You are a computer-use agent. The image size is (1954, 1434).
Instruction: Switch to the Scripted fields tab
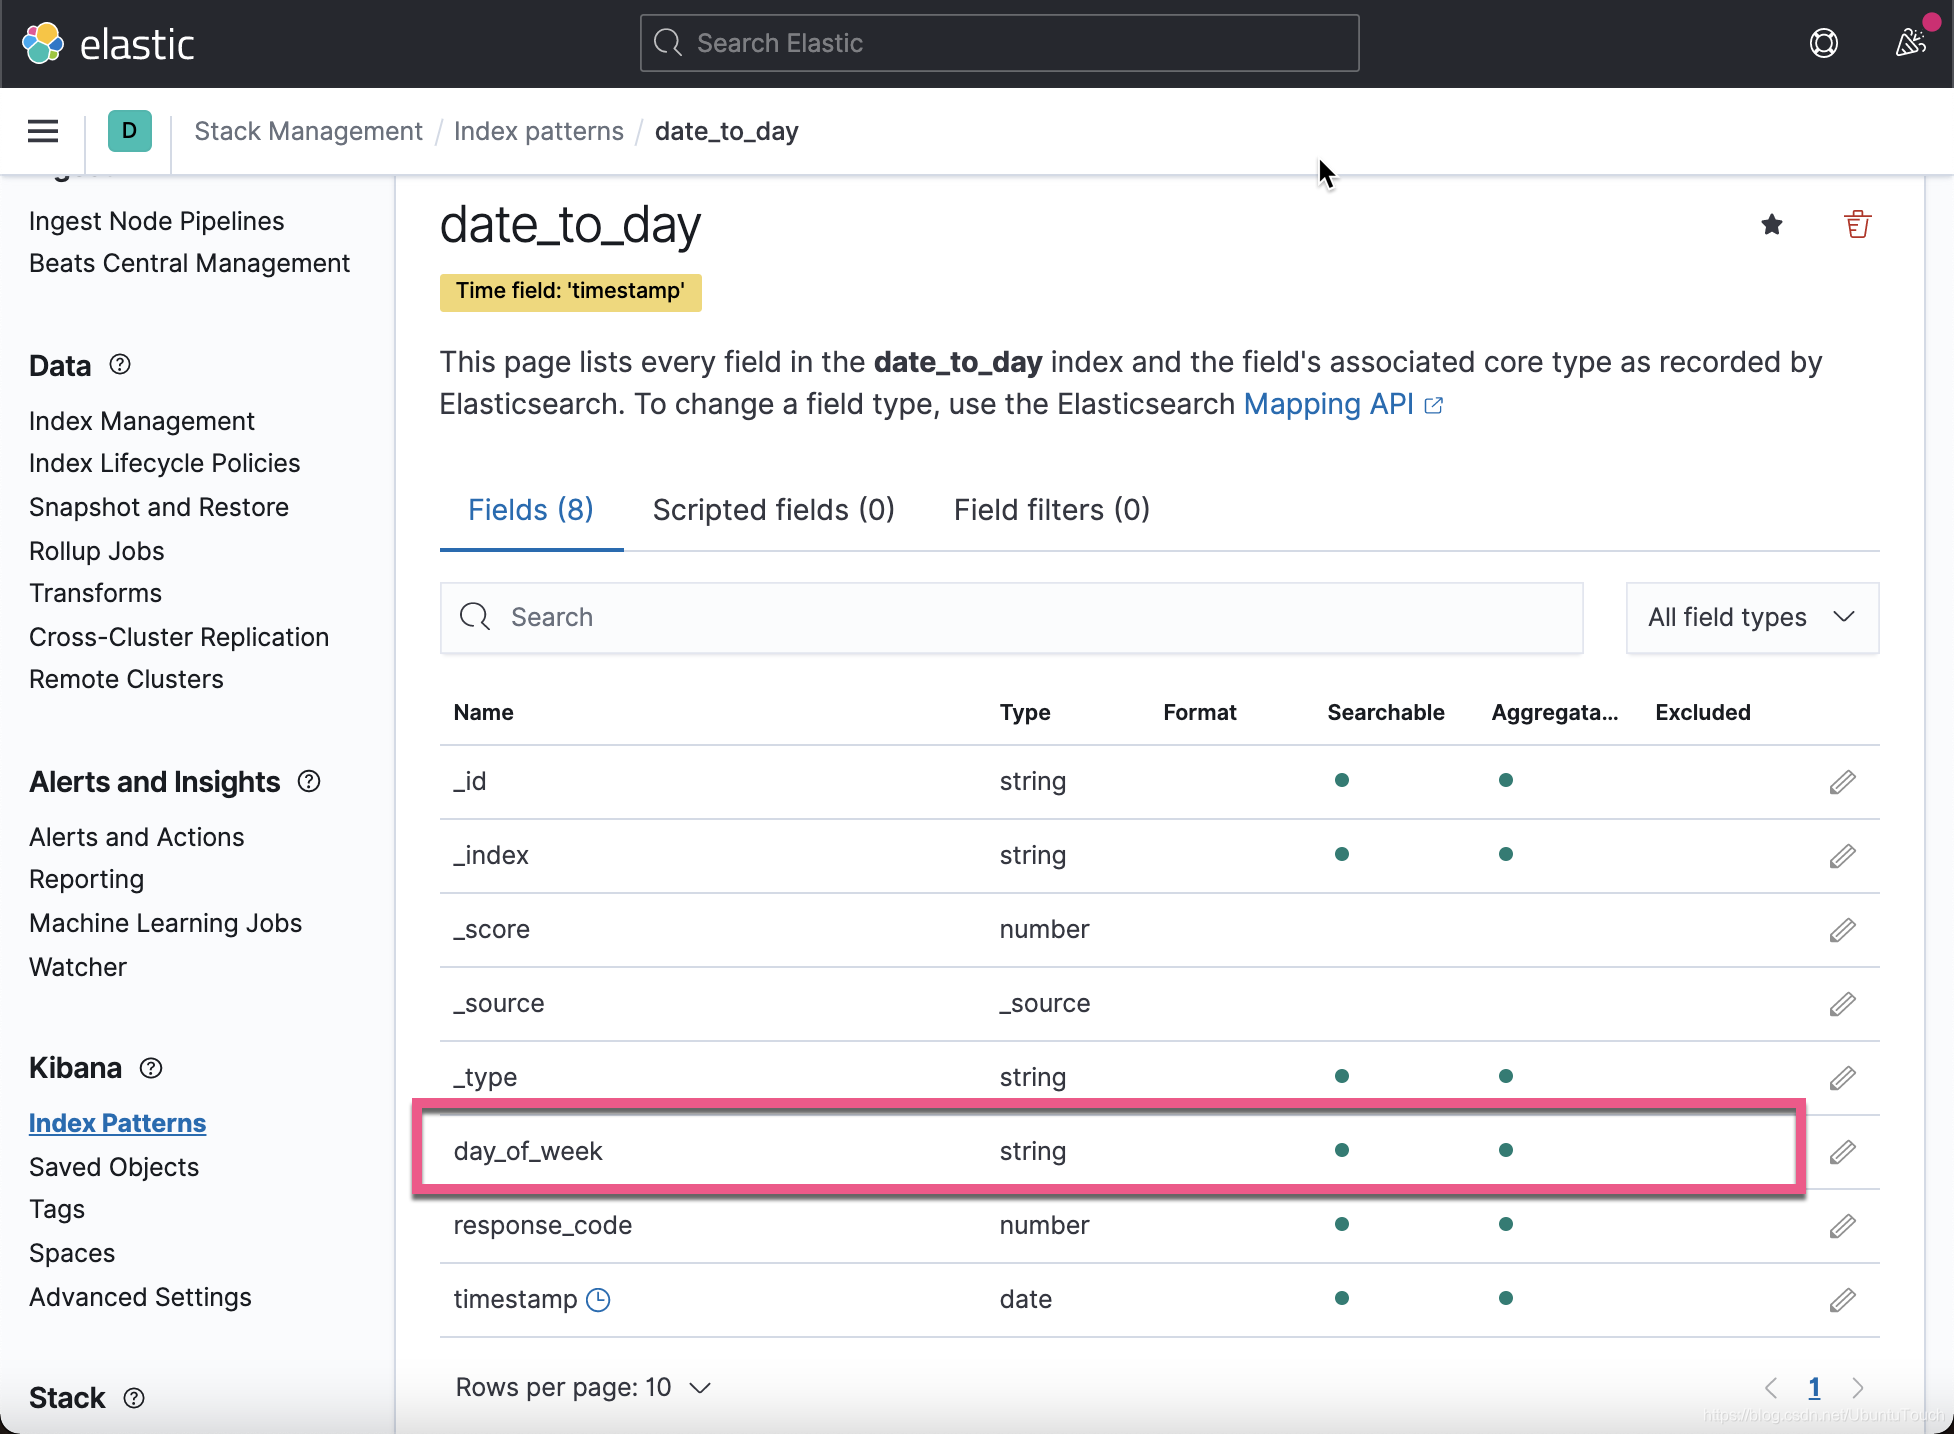(x=773, y=510)
